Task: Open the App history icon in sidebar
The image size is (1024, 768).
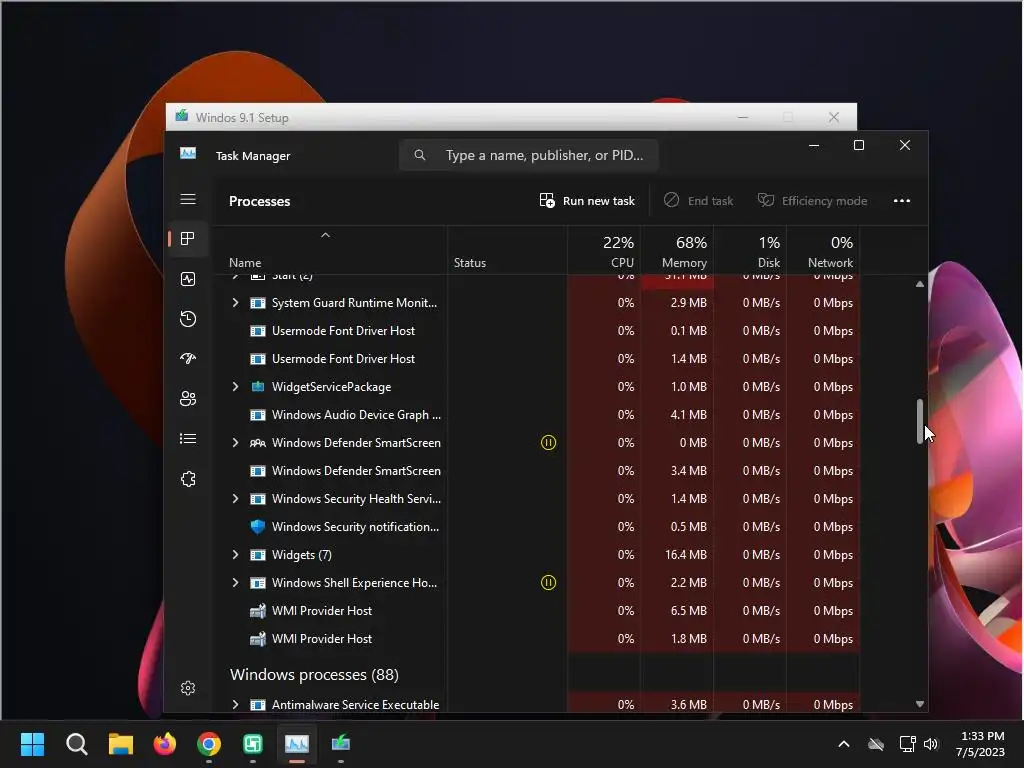Action: [x=188, y=319]
